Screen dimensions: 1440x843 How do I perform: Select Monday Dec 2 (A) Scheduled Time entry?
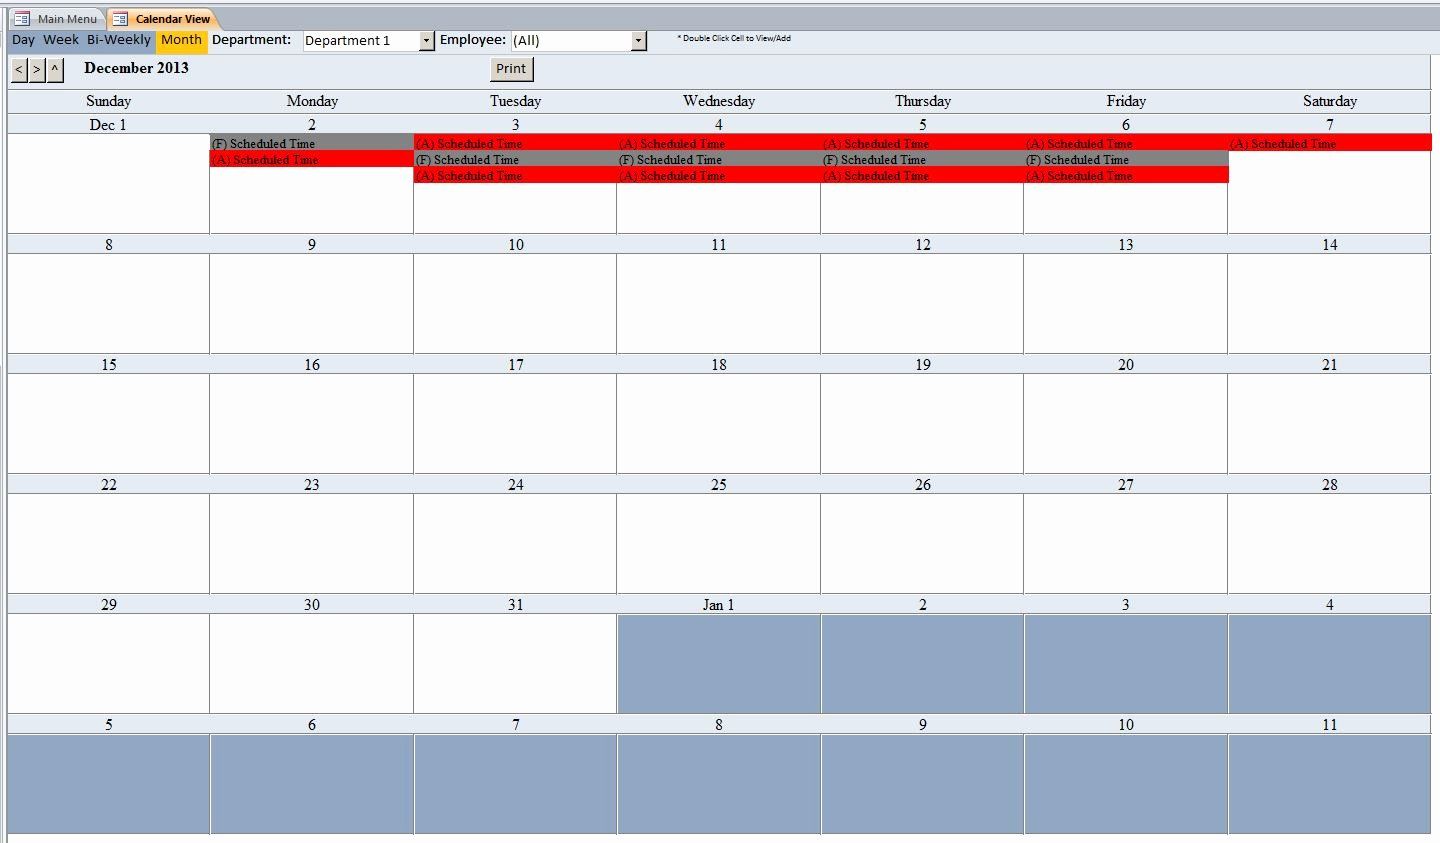pos(311,159)
